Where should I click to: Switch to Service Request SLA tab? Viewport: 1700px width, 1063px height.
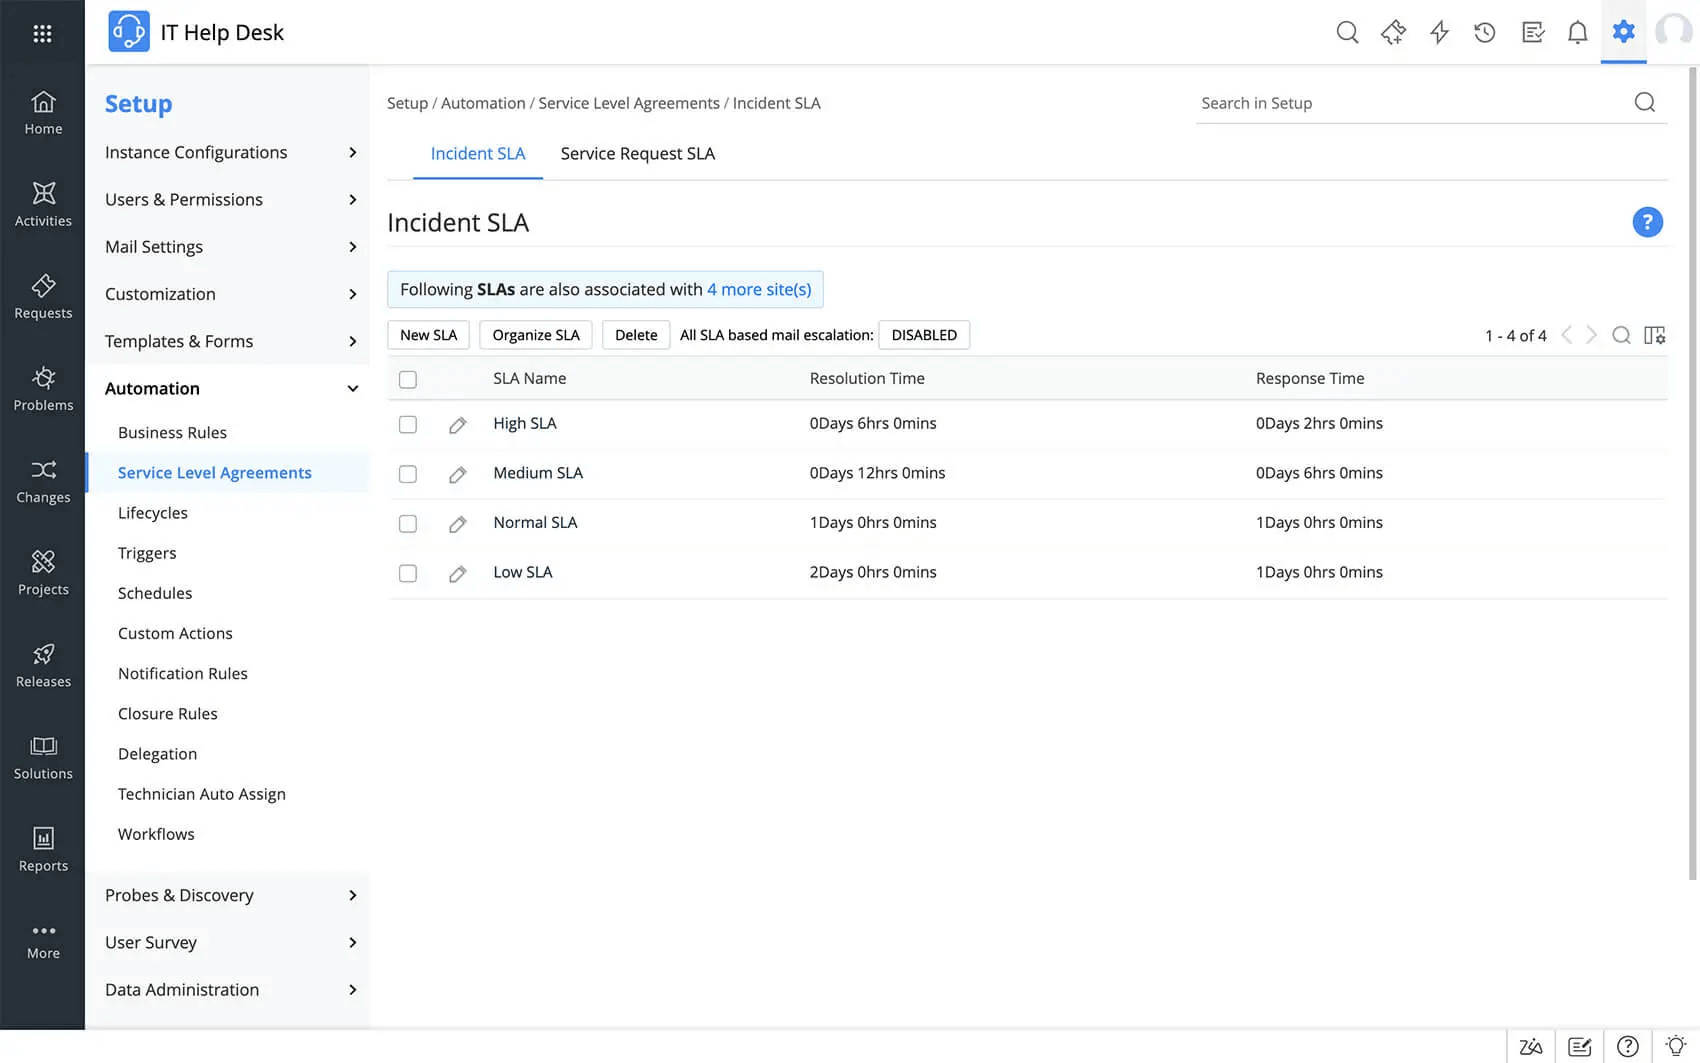click(637, 154)
